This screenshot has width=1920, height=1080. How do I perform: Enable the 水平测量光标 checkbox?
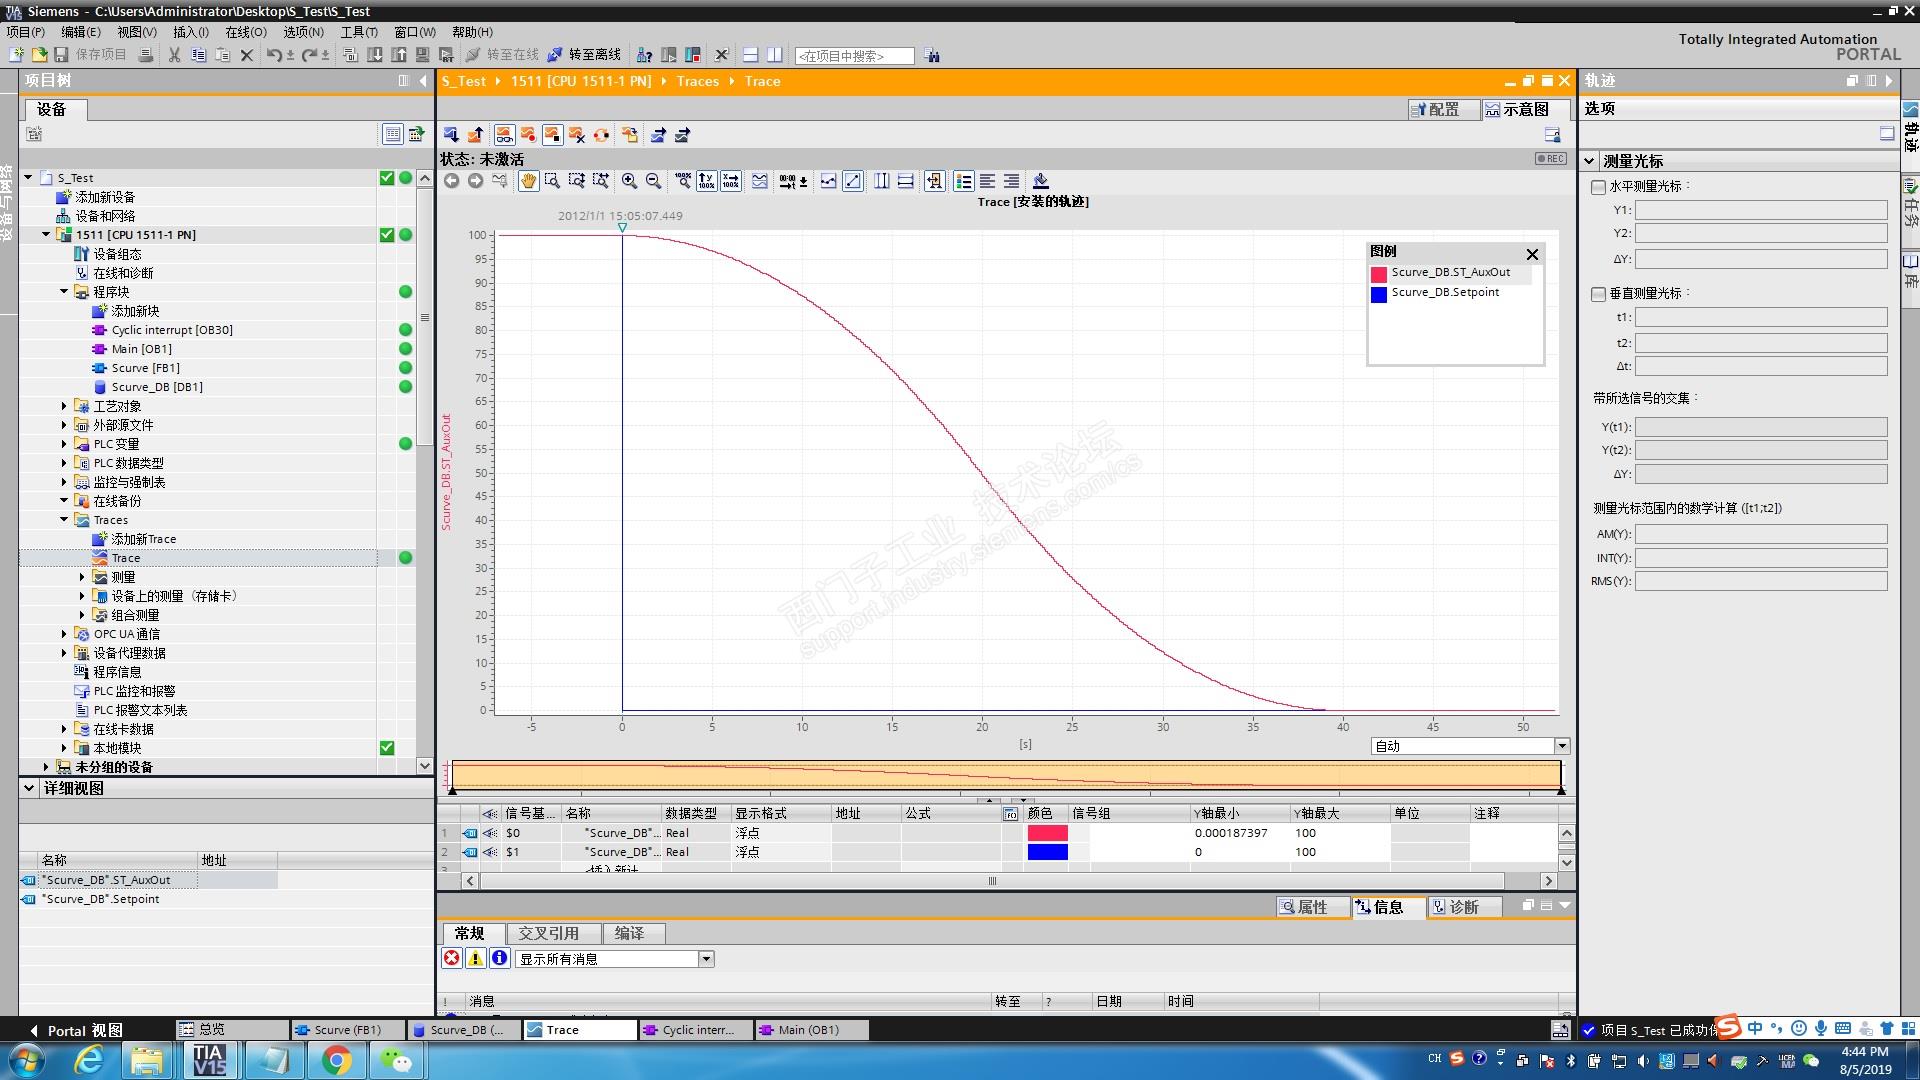(x=1598, y=187)
